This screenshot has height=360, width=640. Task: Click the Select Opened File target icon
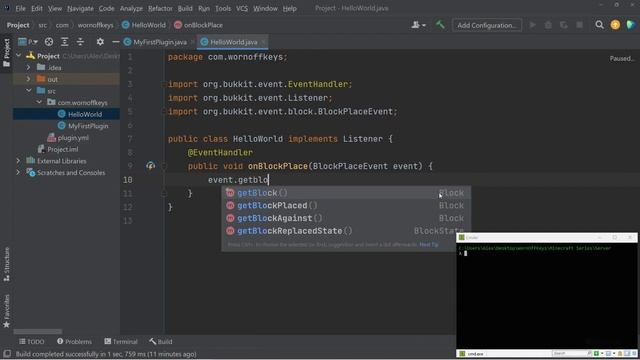point(49,42)
